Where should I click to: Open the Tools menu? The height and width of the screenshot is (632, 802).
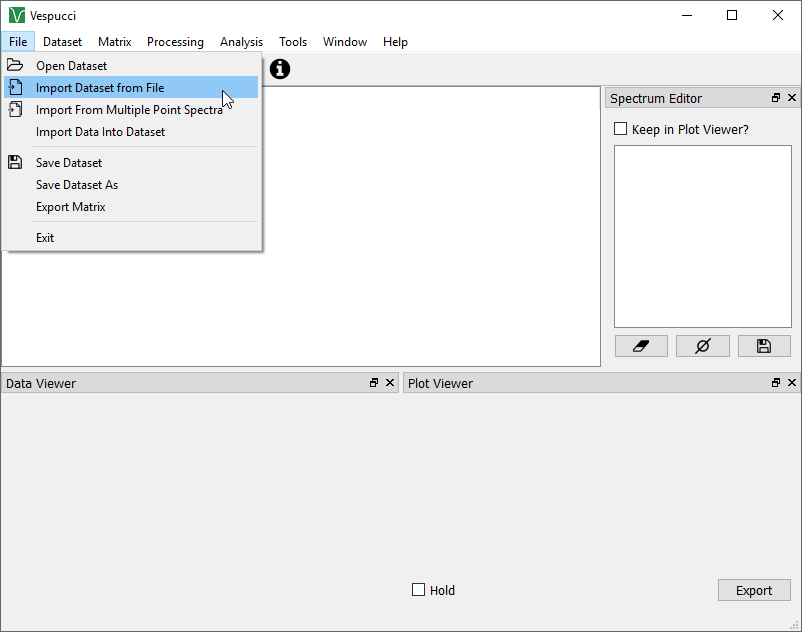[293, 41]
